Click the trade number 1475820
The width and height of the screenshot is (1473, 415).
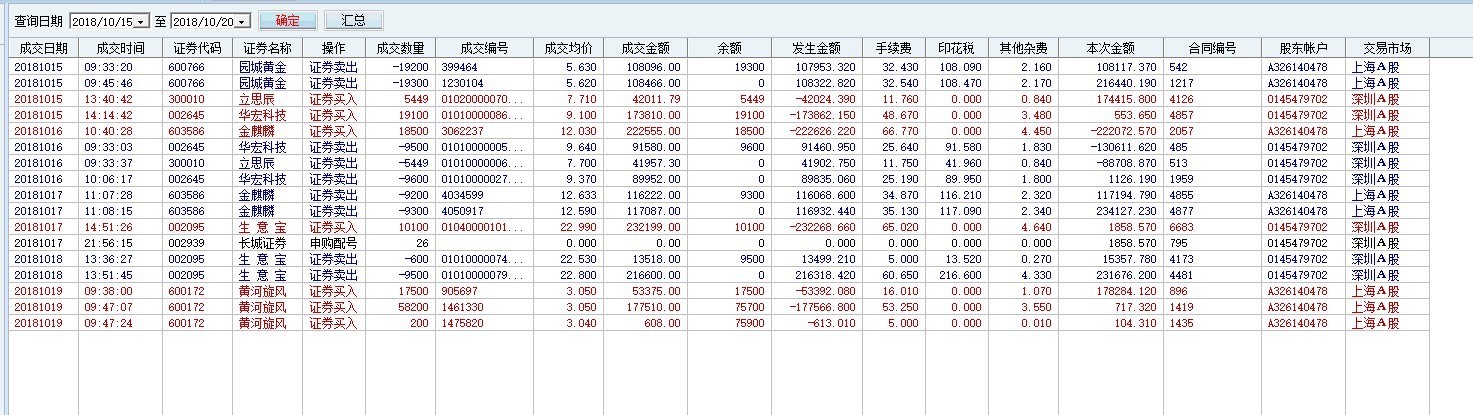pos(462,323)
